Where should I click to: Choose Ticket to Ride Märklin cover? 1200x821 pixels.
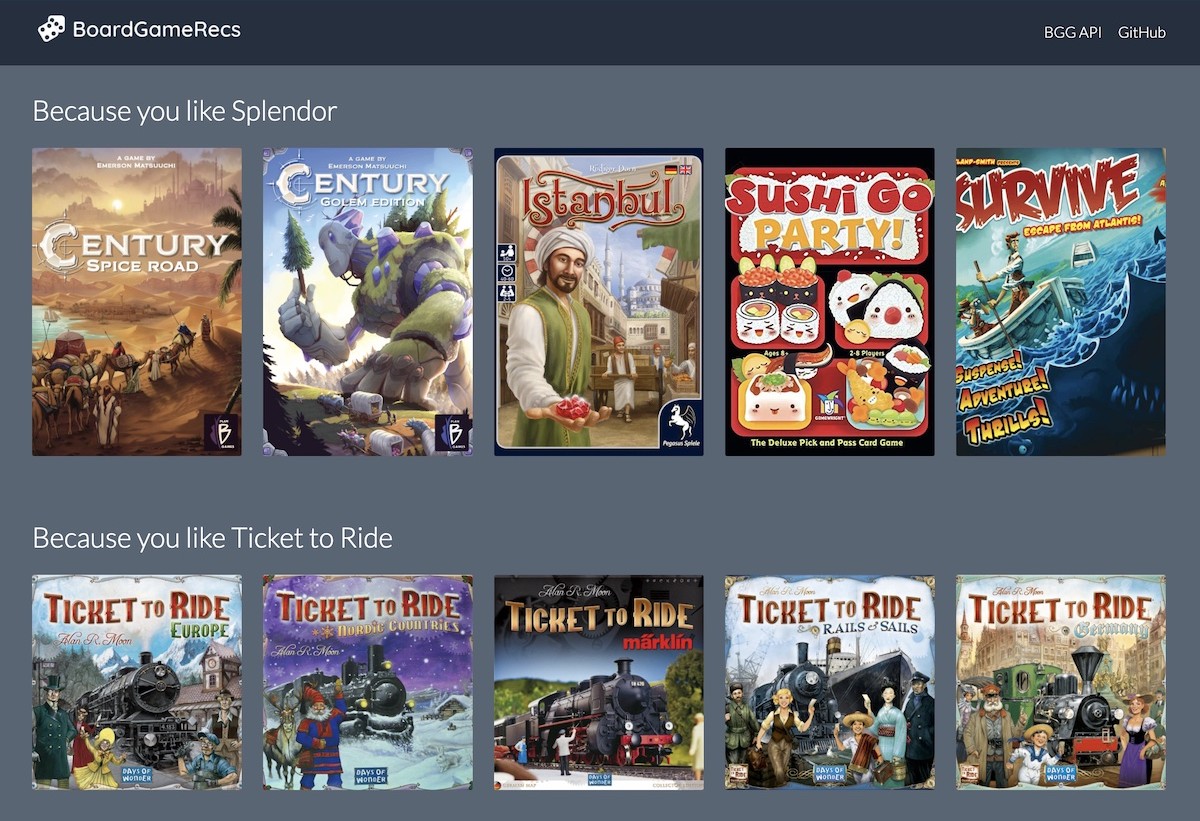pos(599,682)
